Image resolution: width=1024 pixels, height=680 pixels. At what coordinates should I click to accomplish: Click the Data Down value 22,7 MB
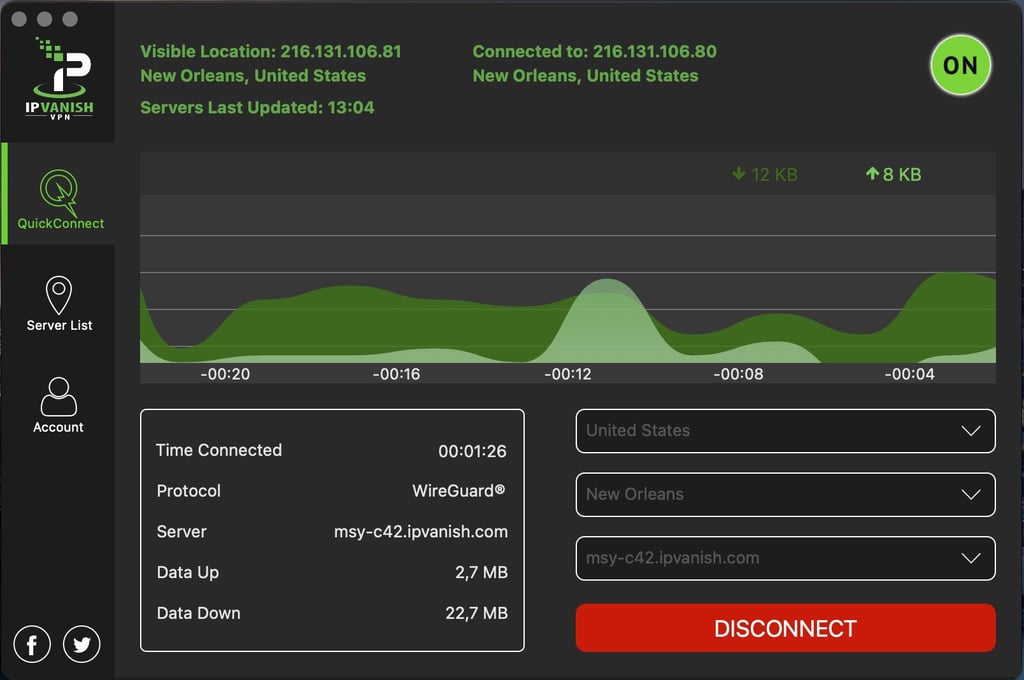point(476,613)
